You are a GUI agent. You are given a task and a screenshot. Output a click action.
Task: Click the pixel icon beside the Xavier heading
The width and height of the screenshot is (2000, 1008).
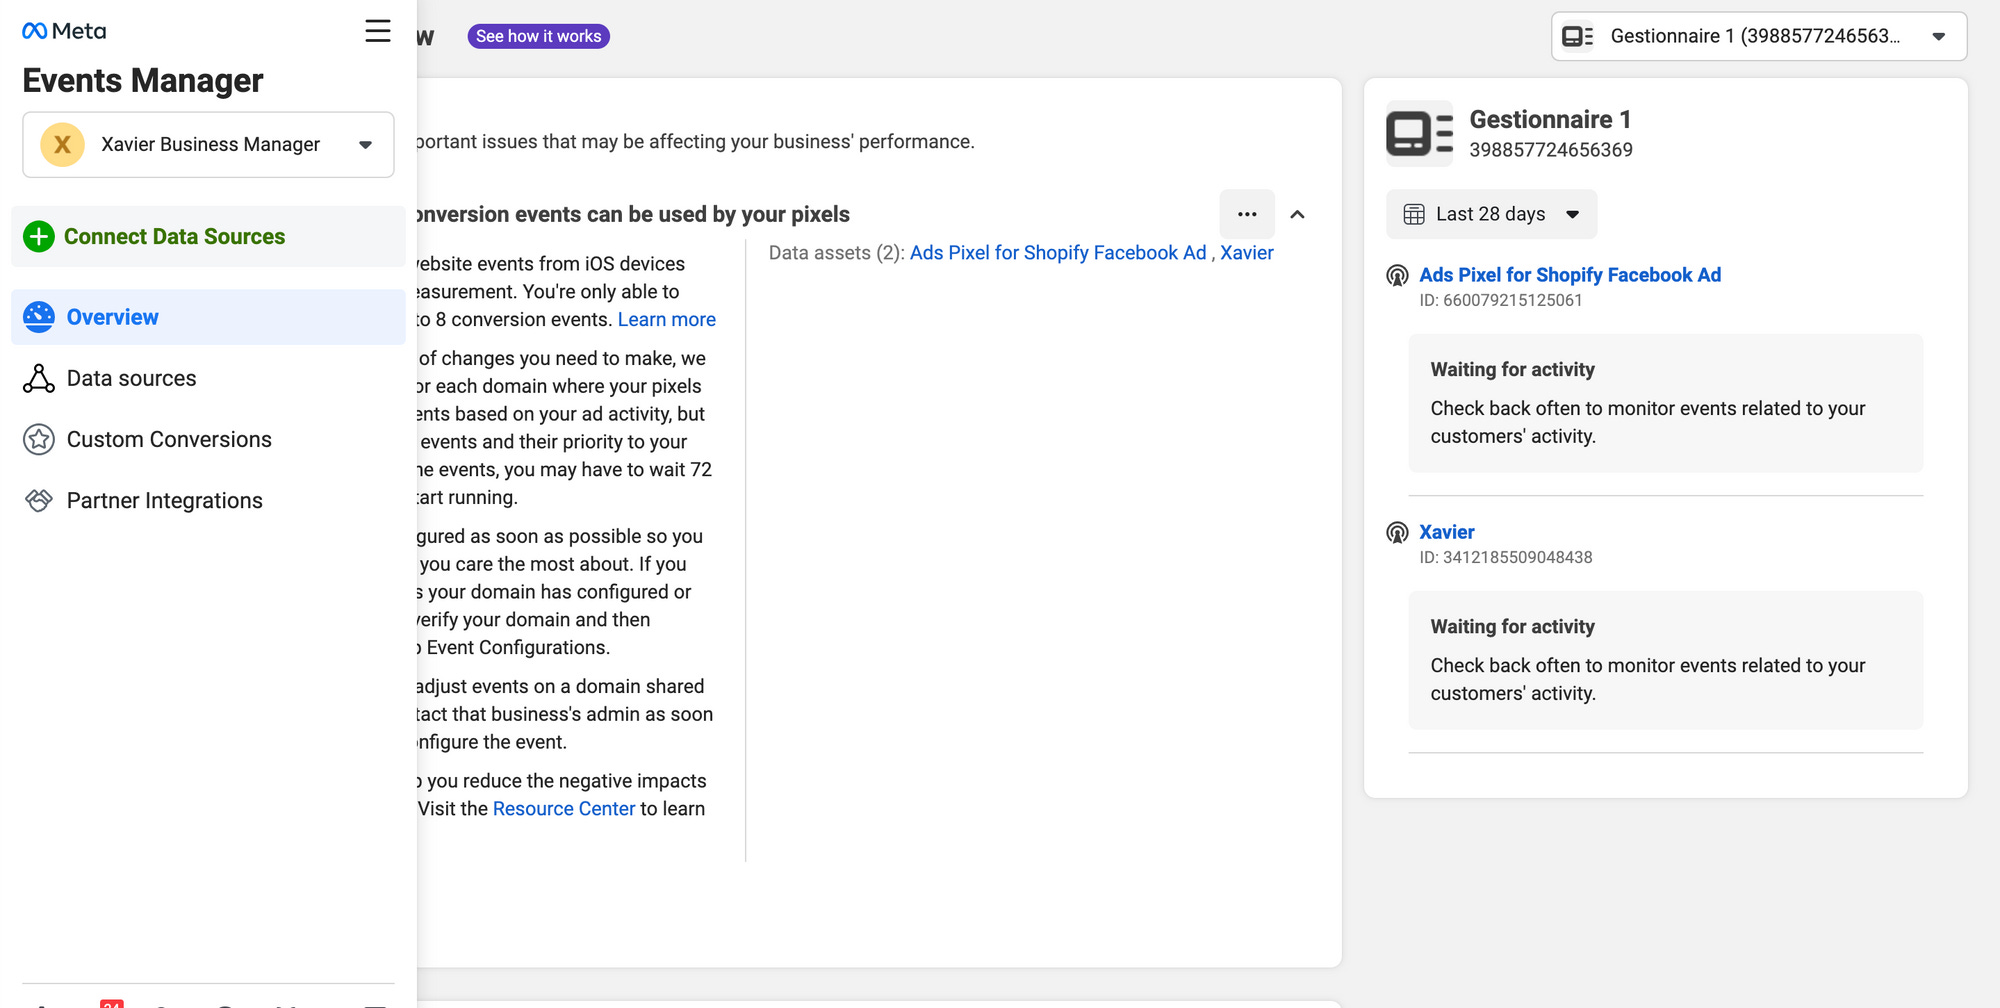pos(1397,533)
